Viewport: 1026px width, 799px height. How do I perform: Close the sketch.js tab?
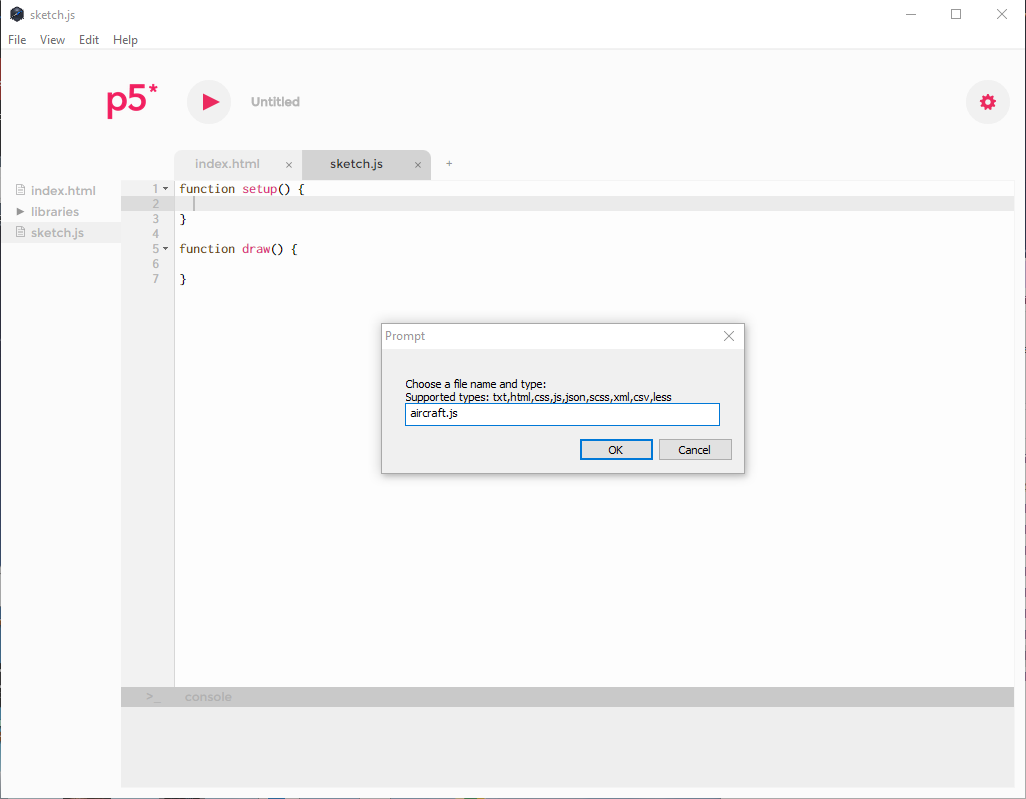pos(417,165)
